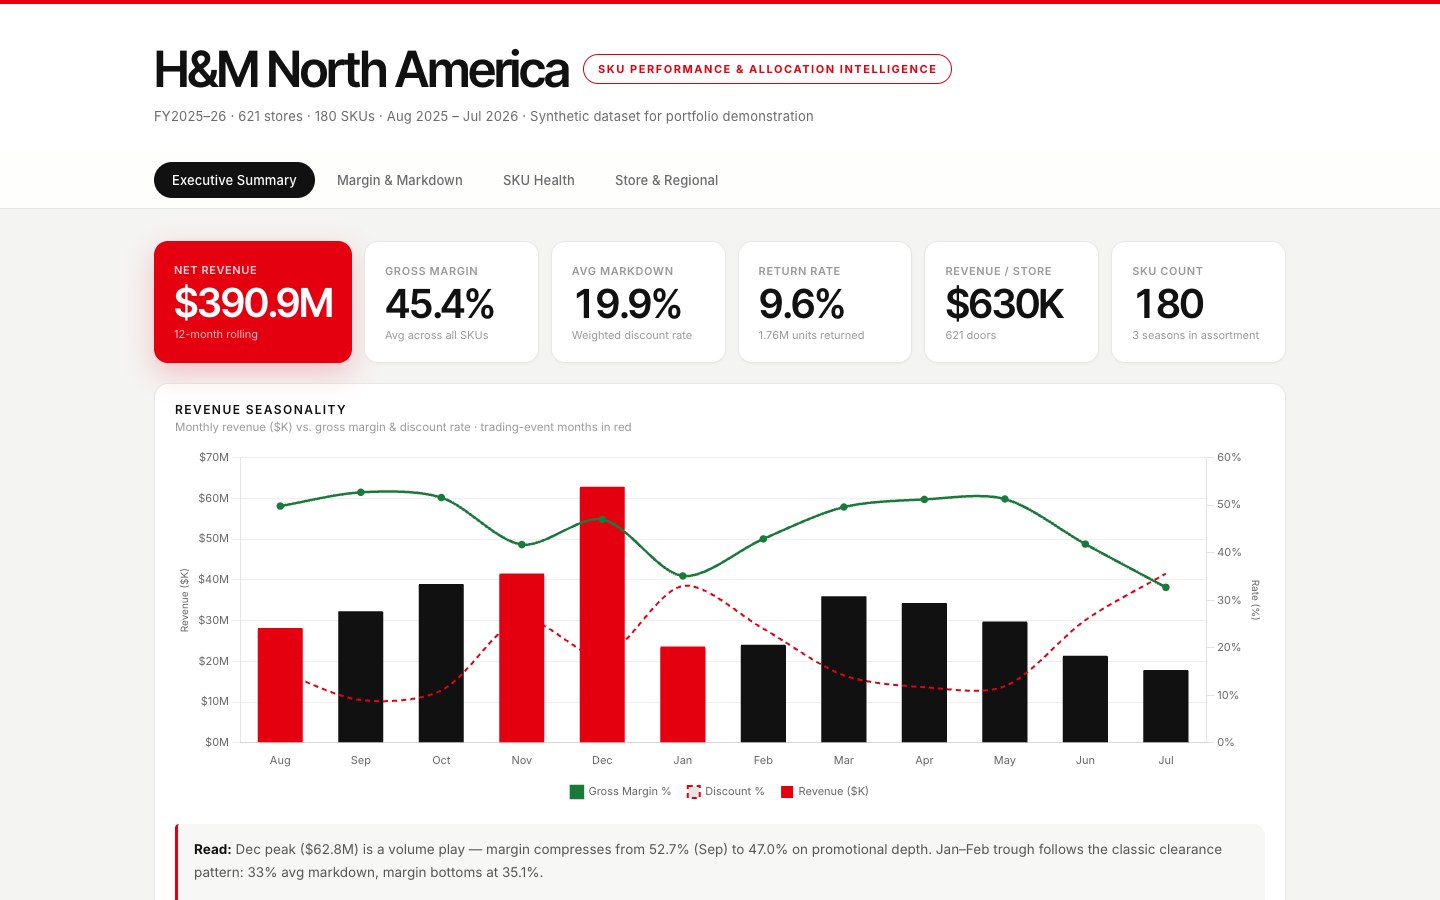This screenshot has height=900, width=1440.
Task: Switch to Margin & Markdown tab
Action: point(400,180)
